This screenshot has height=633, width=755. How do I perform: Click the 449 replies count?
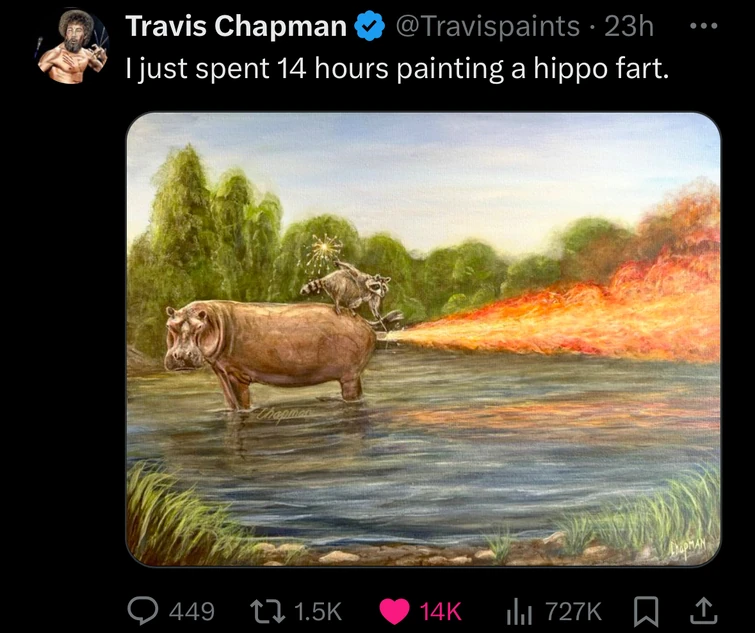[191, 610]
